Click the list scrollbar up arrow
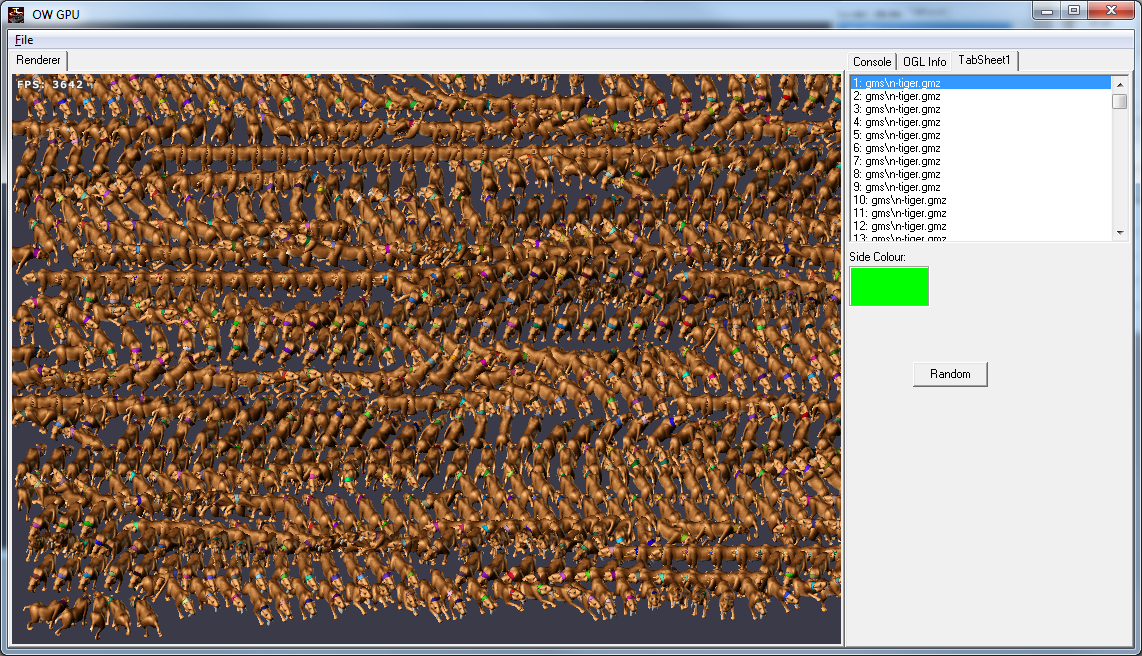 (1120, 84)
